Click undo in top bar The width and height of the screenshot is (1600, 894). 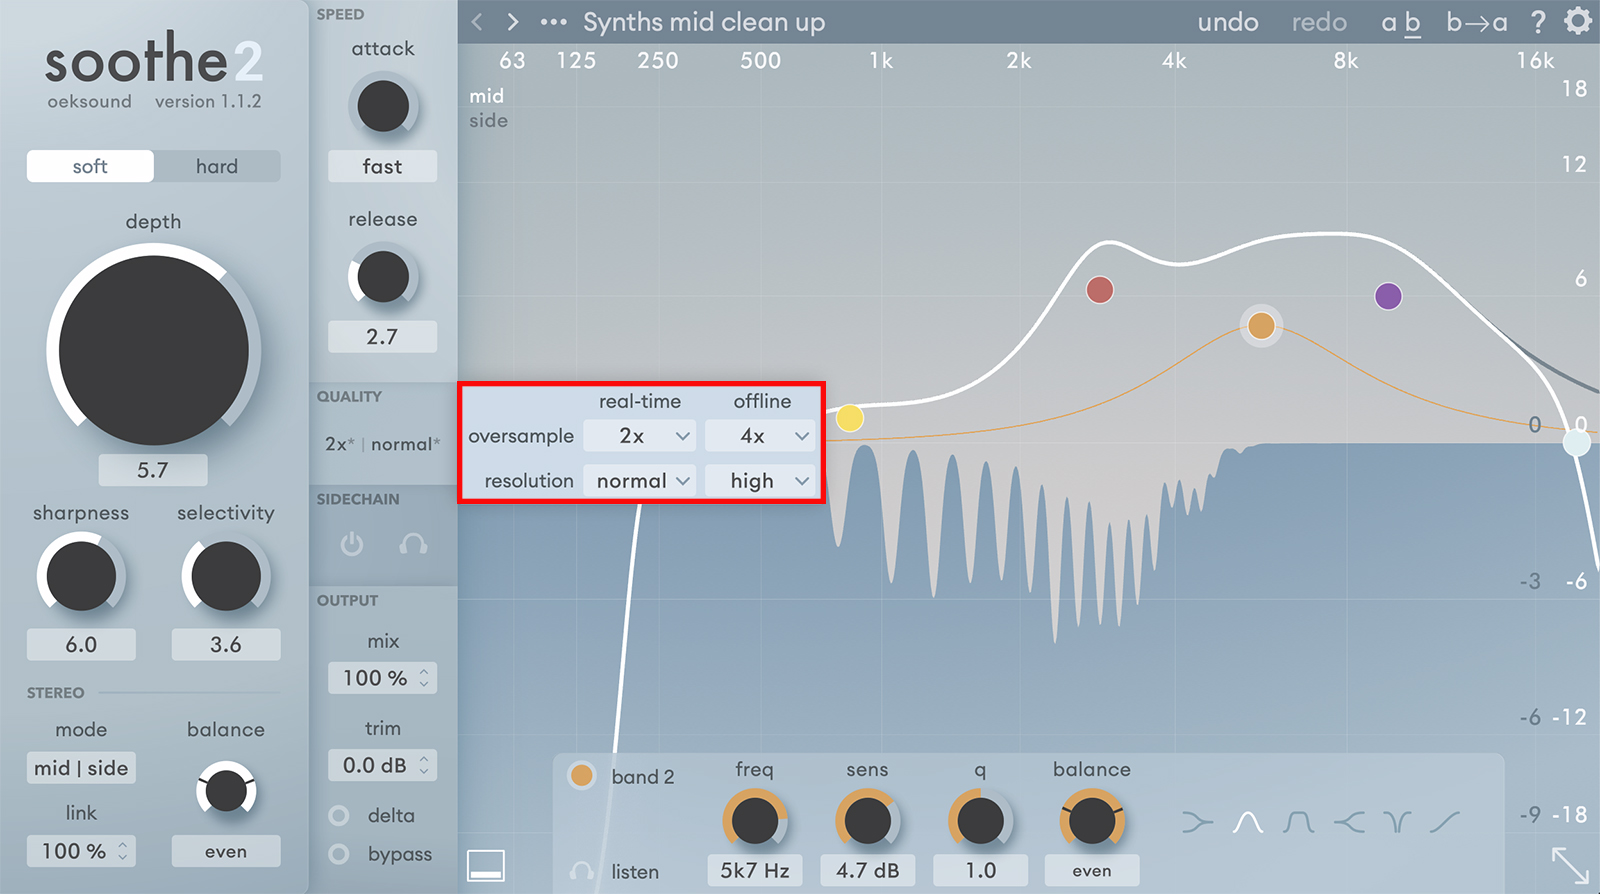[x=1228, y=22]
